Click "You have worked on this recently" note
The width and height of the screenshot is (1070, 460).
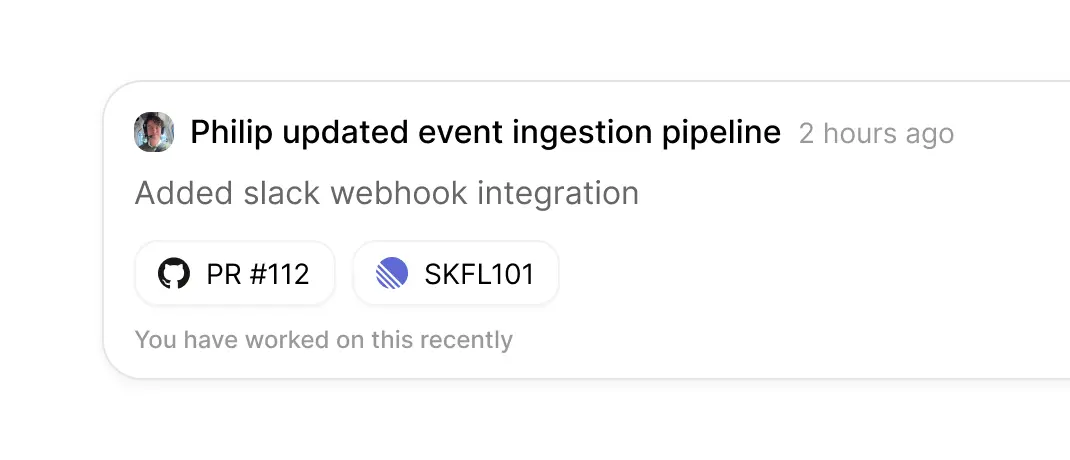324,340
